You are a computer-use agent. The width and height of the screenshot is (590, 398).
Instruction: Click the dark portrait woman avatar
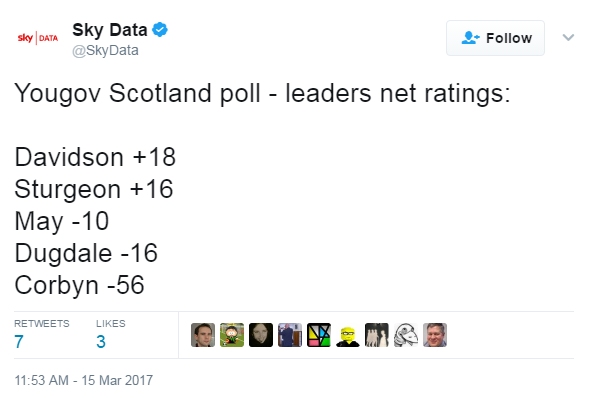[261, 335]
